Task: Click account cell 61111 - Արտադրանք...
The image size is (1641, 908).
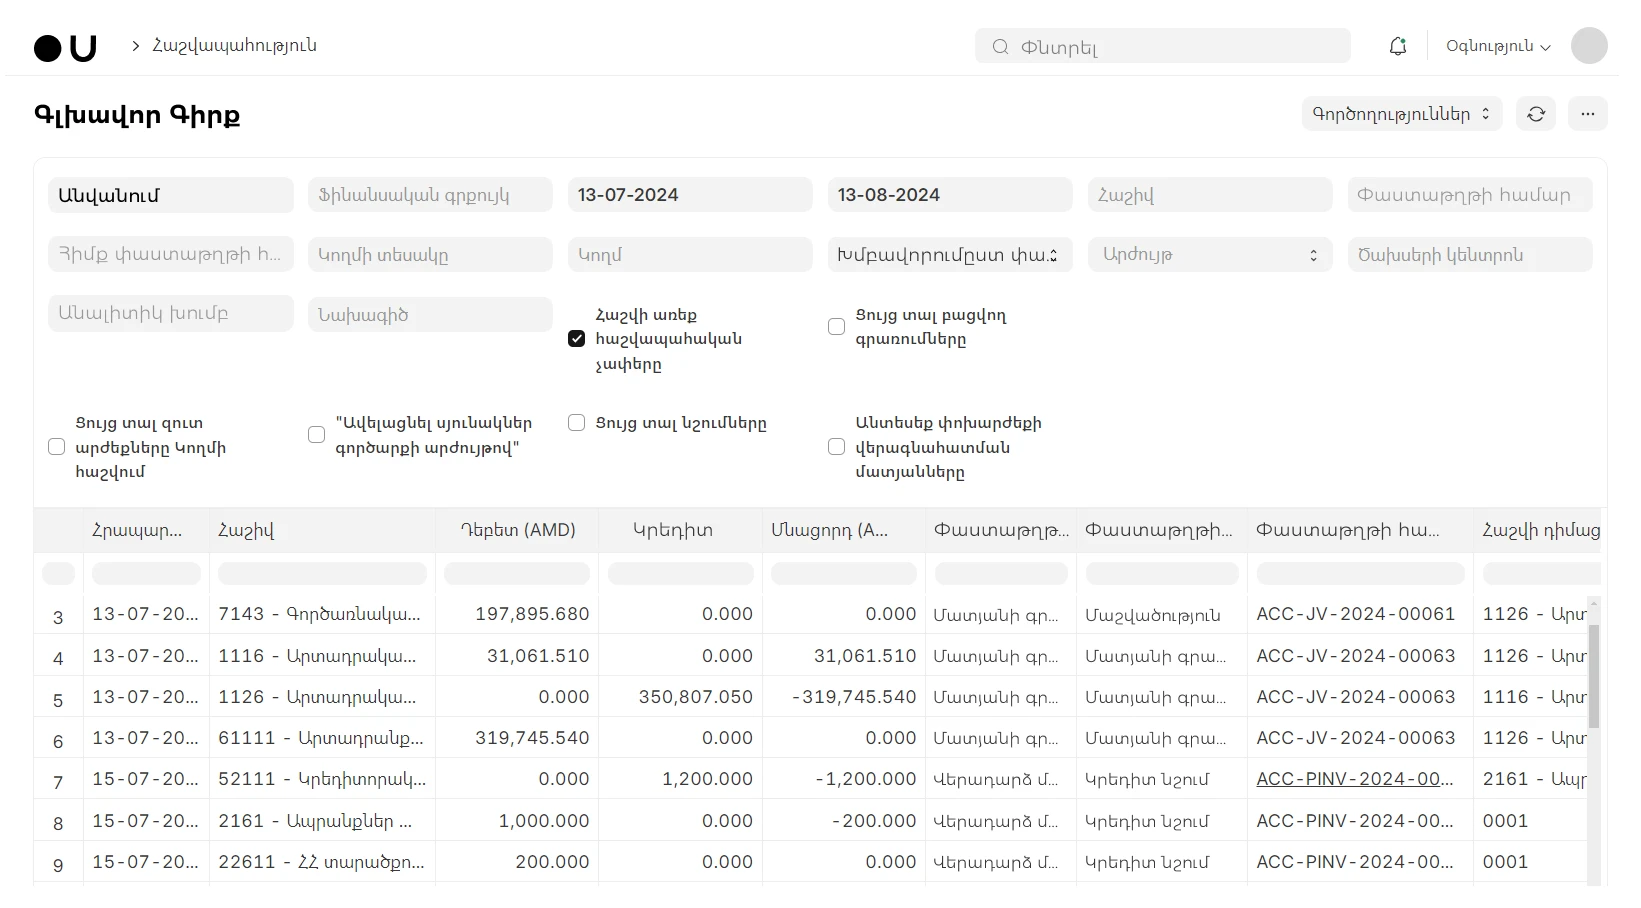Action: (322, 738)
